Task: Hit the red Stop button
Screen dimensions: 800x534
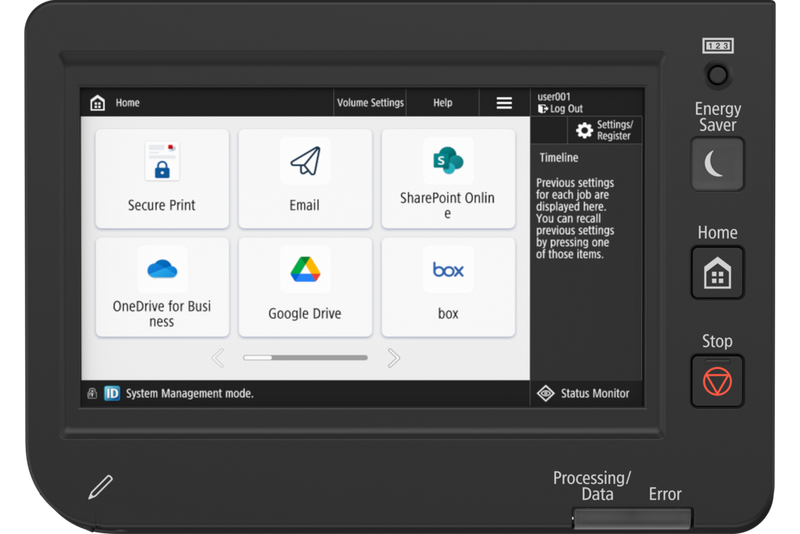Action: pyautogui.click(x=717, y=382)
